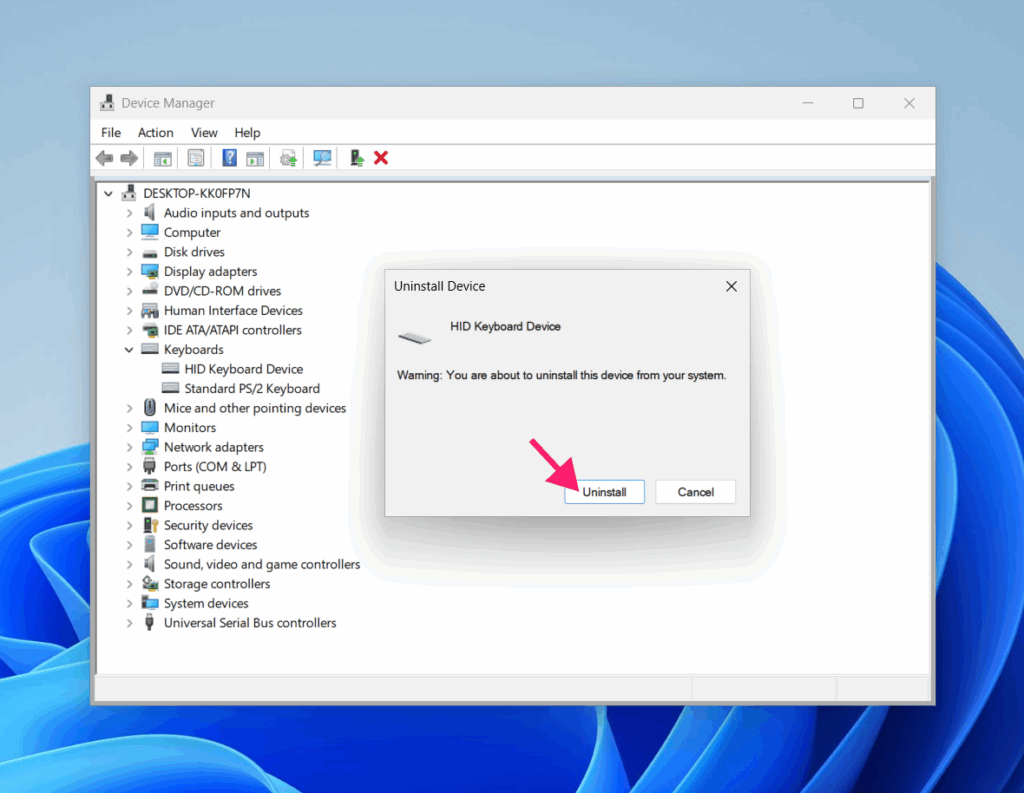Click the Software devices category icon

(x=150, y=544)
